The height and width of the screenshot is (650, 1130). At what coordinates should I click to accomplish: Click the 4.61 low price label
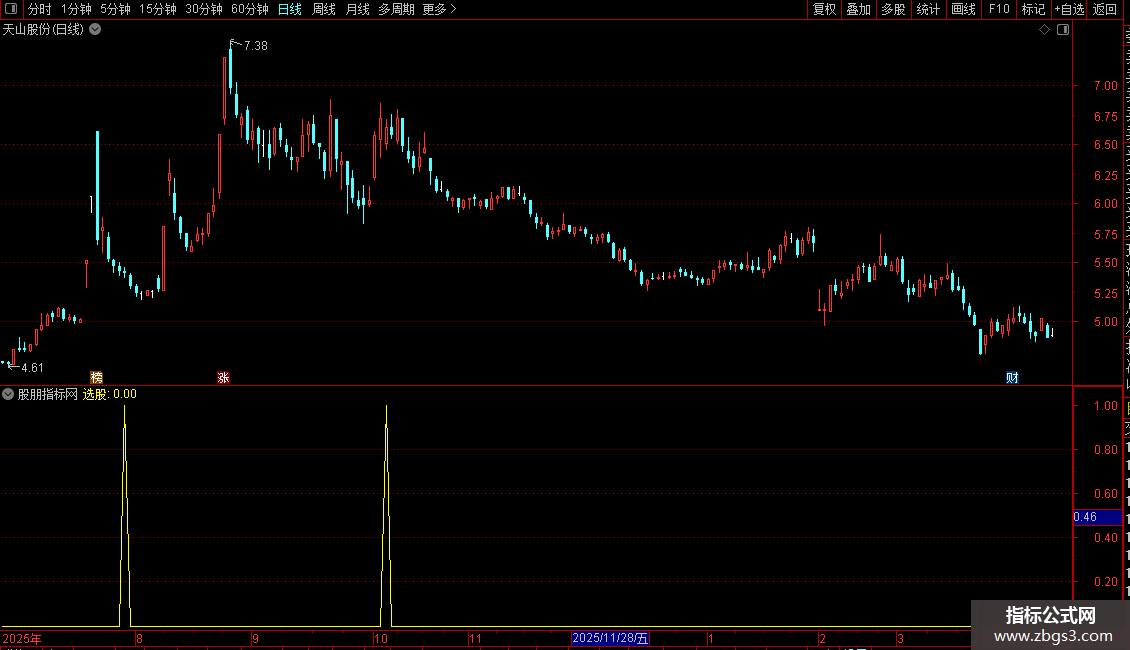(x=32, y=368)
